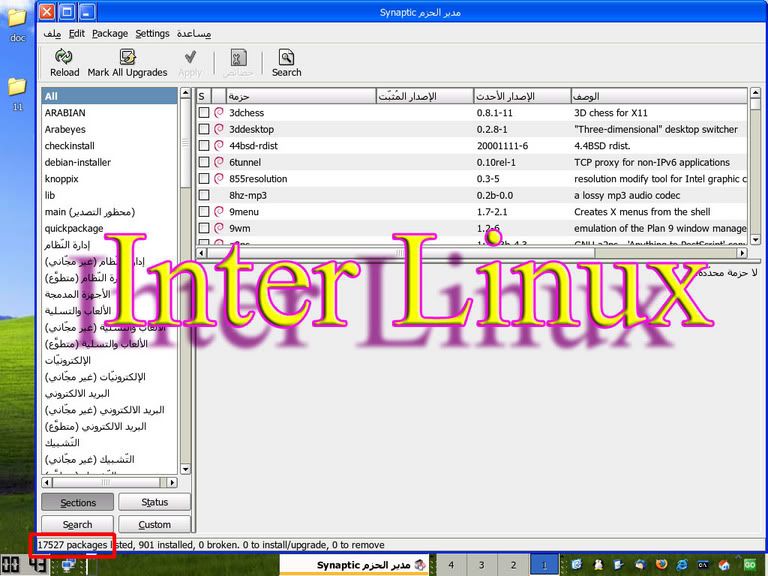Sort packages by حزمة column header
768x576 pixels.
[x=300, y=96]
